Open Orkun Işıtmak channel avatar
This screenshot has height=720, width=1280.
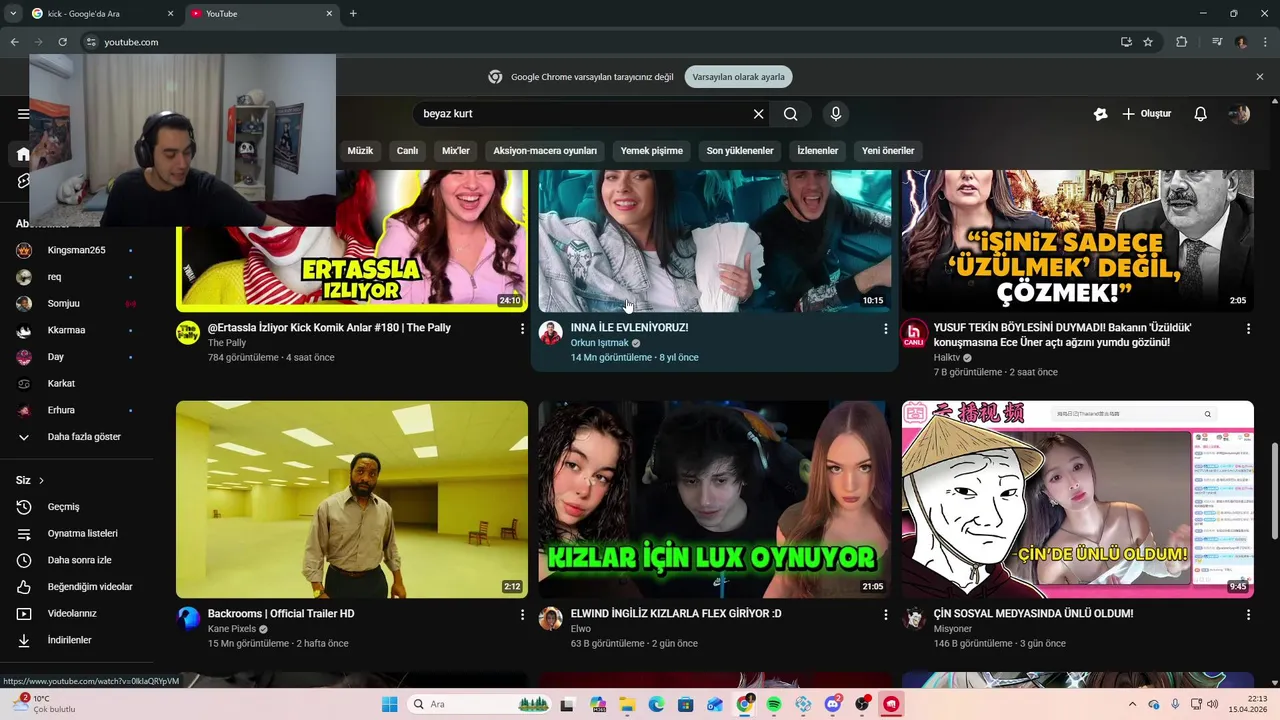pos(551,333)
